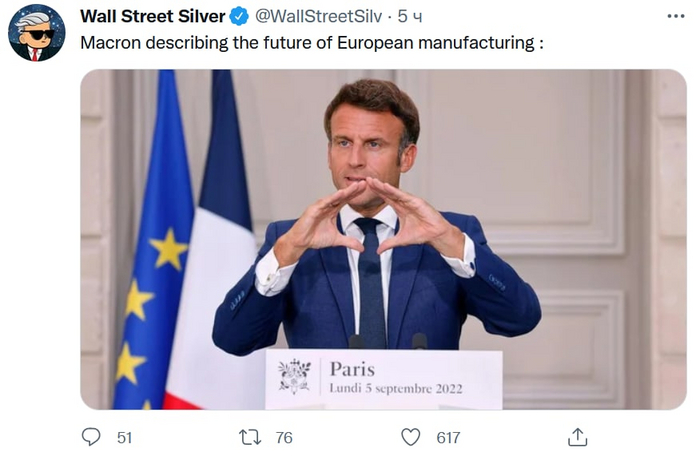700x456 pixels.
Task: Open the tweet via the 5 ч timestamp
Action: pos(410,17)
